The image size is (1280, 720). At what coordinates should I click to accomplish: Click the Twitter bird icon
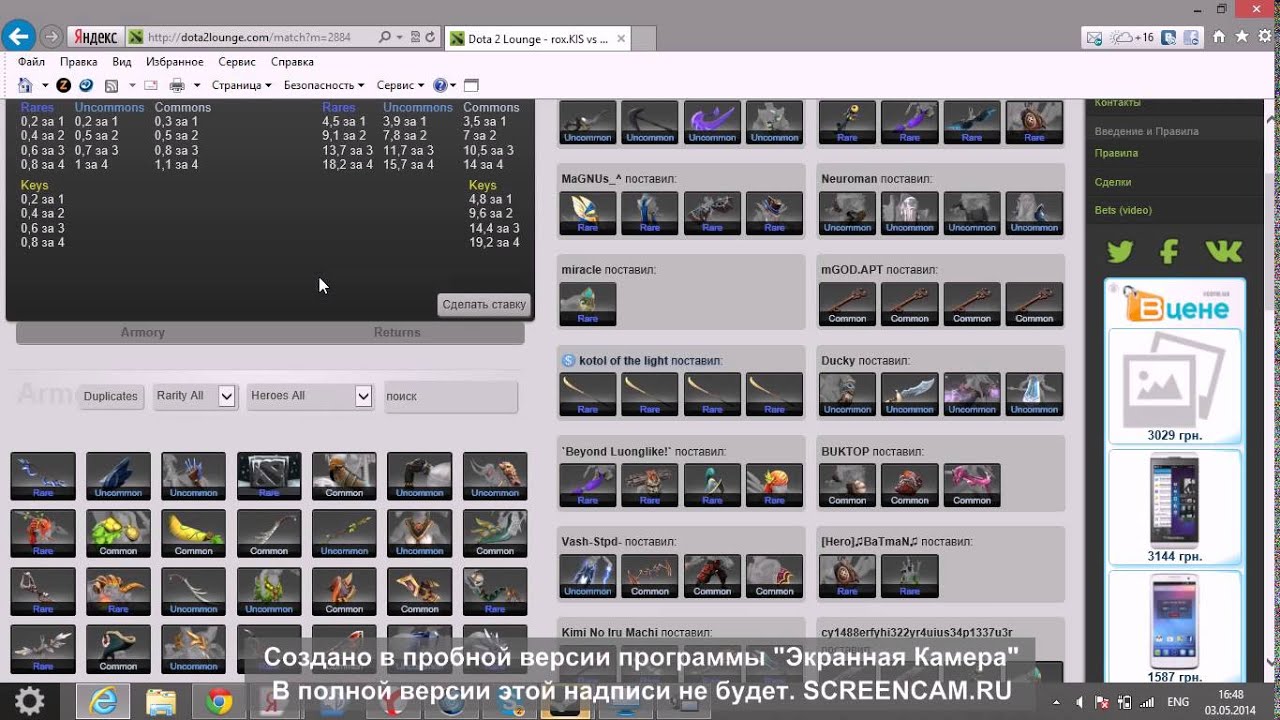[1119, 251]
